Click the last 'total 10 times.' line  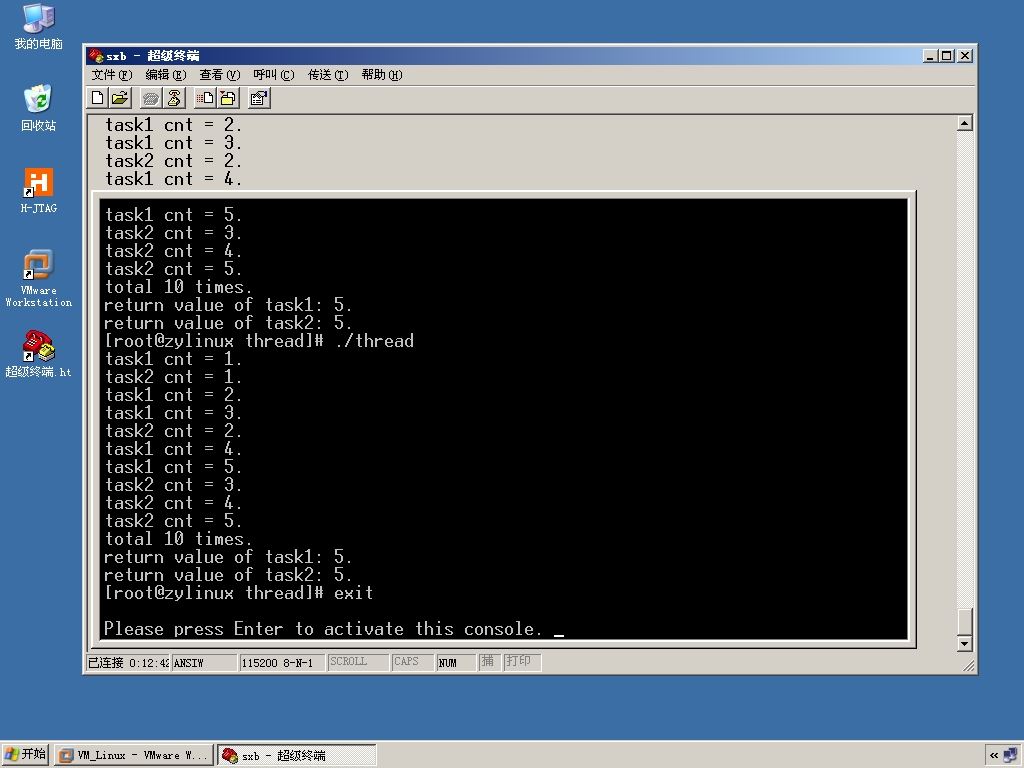[178, 539]
